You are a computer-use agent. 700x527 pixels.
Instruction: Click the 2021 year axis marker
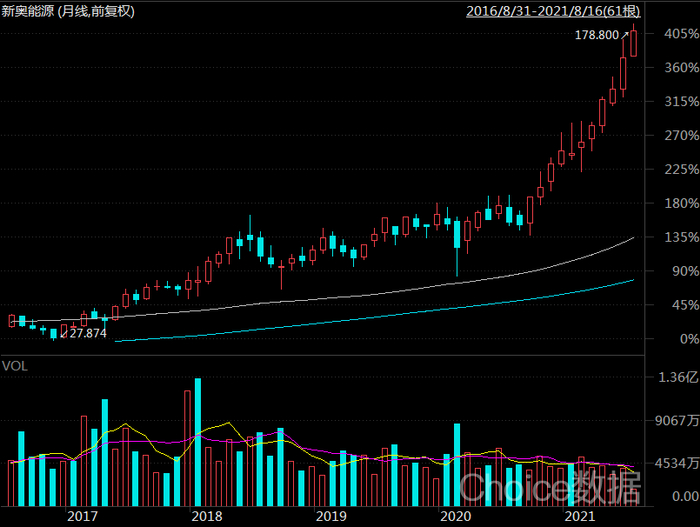tap(579, 516)
